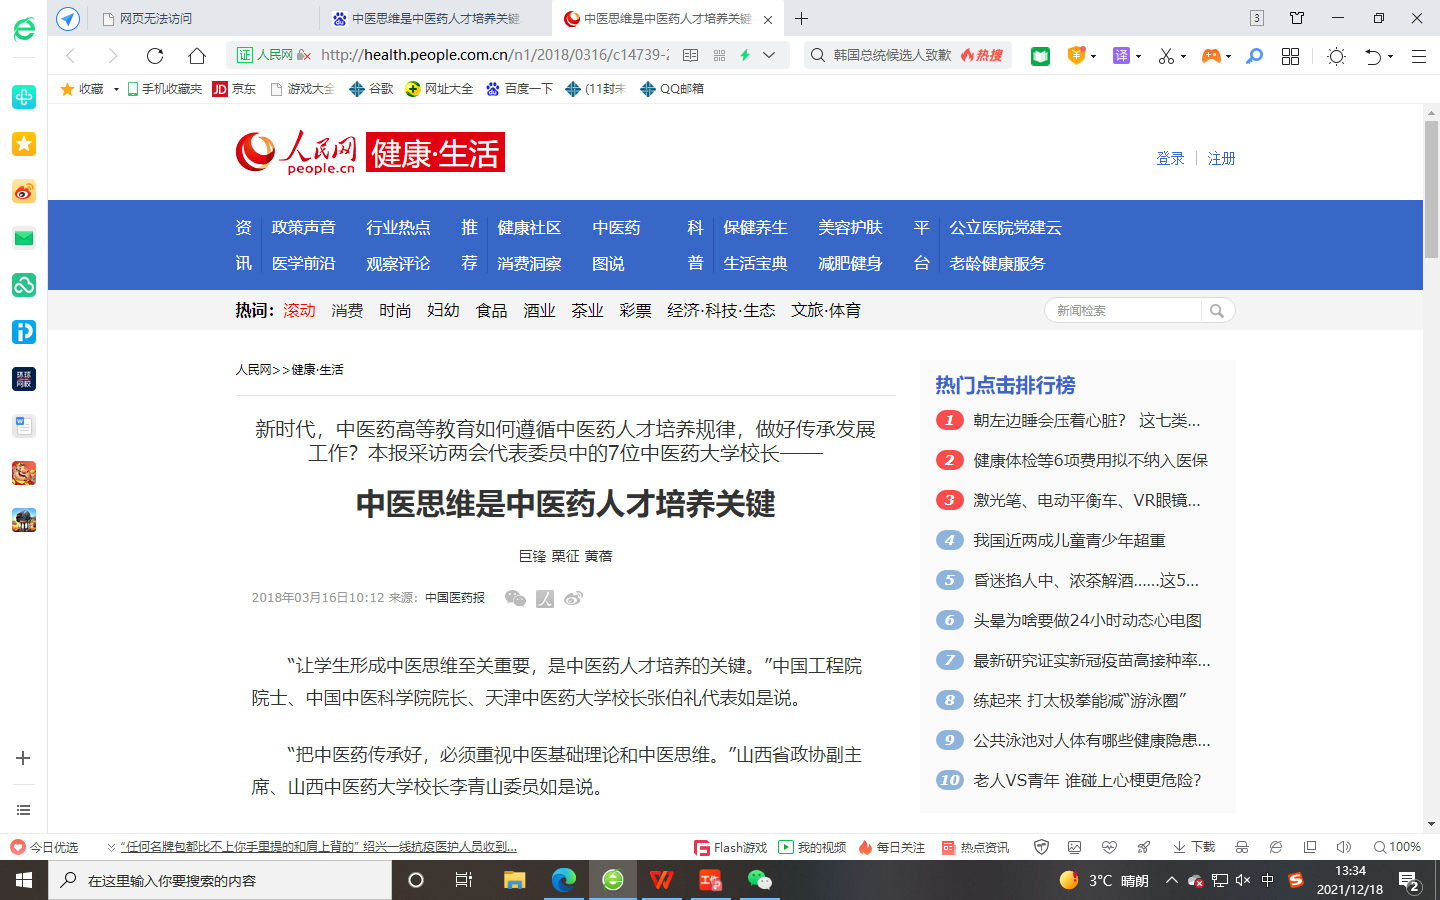Open WeChat from the Windows taskbar
The height and width of the screenshot is (900, 1440).
tap(759, 880)
